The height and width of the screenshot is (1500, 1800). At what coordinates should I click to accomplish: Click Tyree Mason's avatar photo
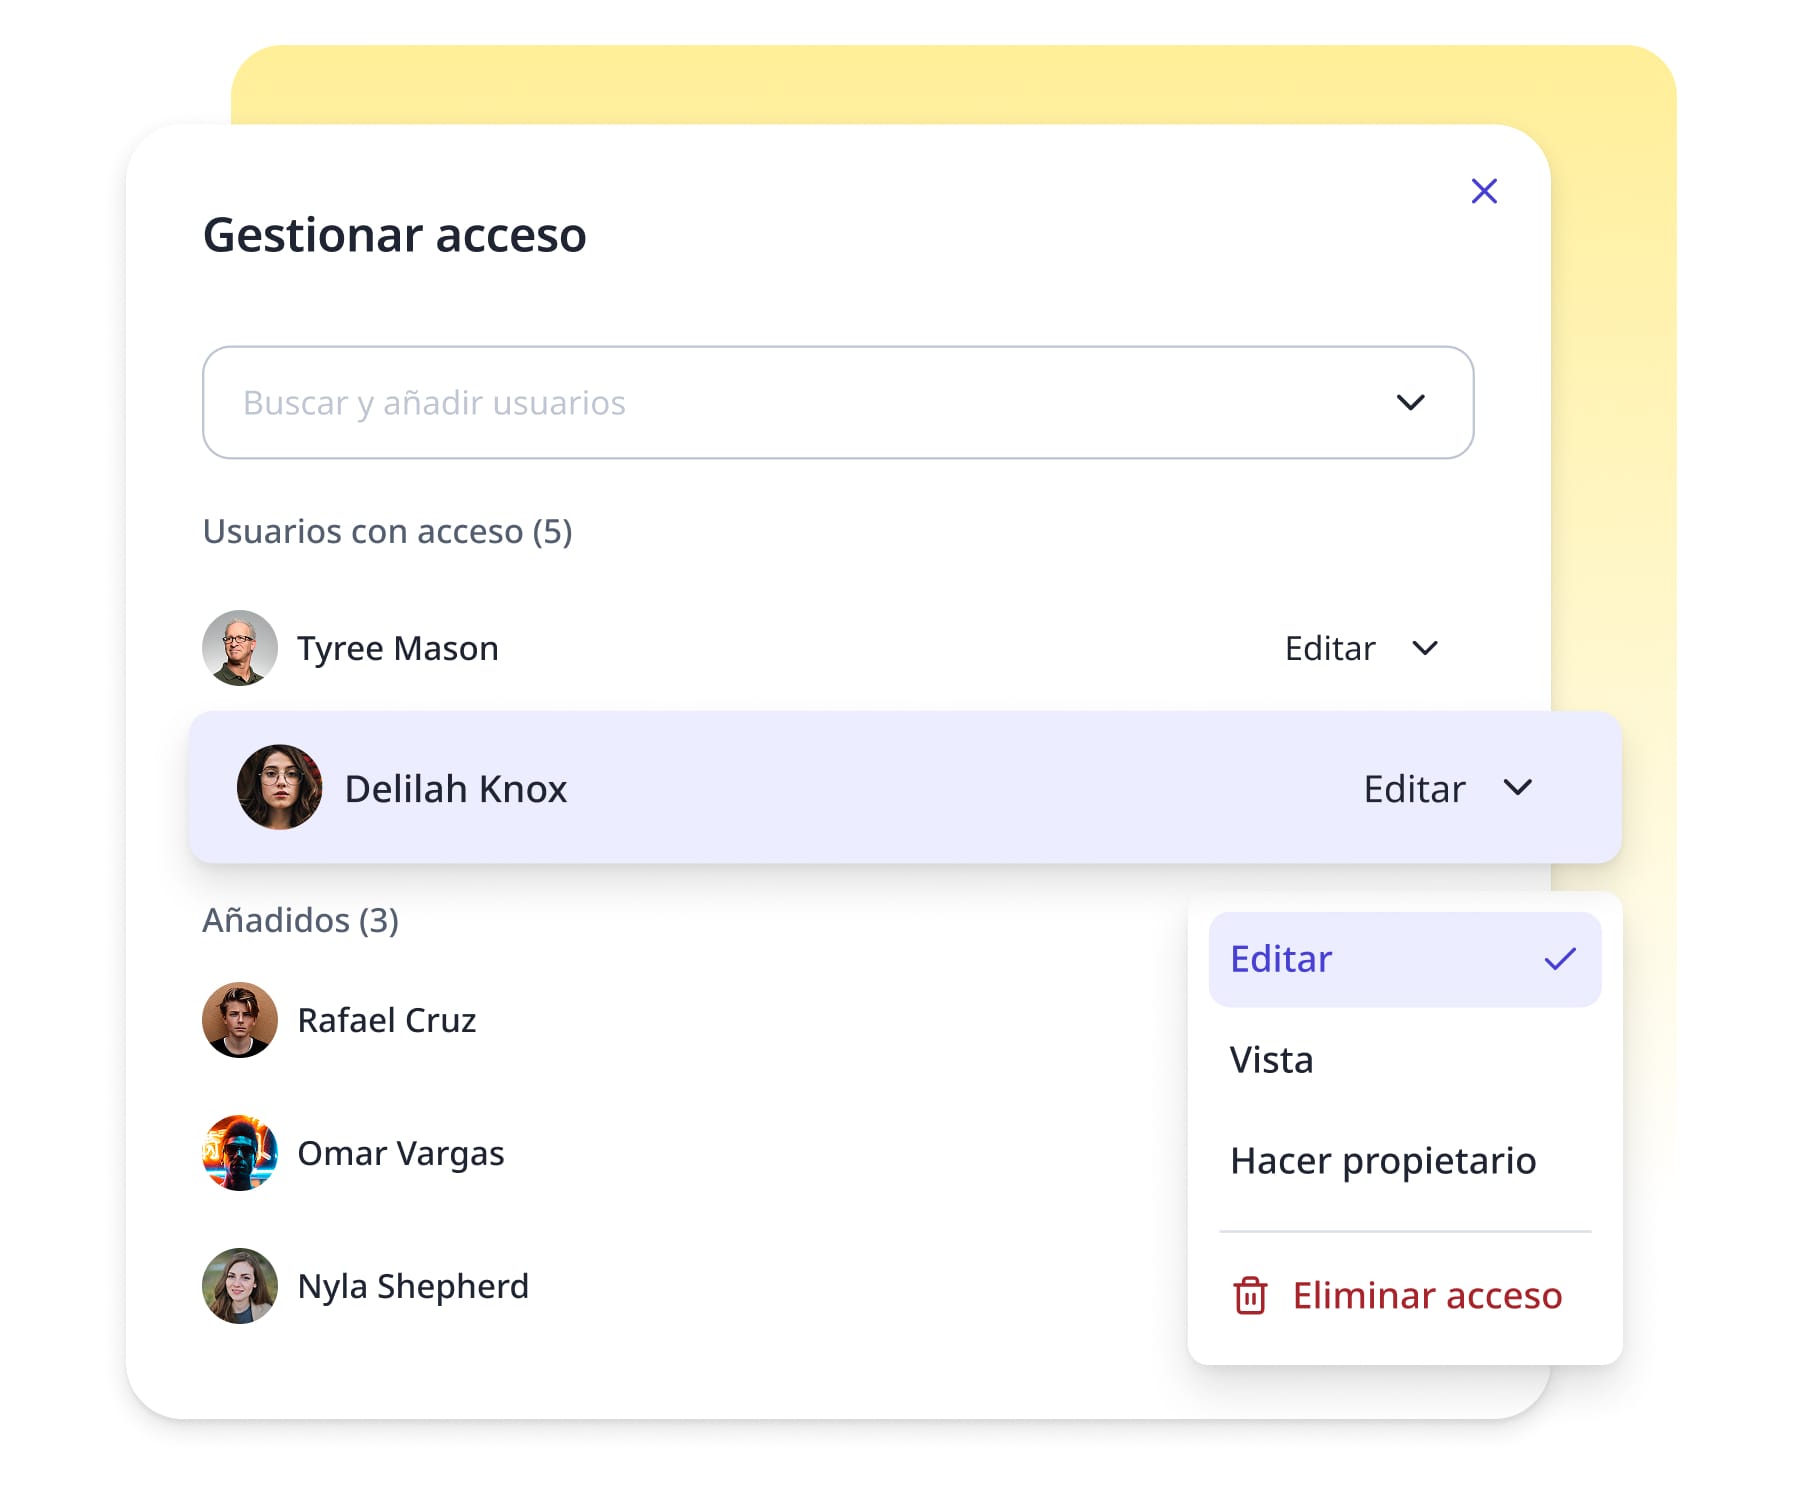point(240,648)
